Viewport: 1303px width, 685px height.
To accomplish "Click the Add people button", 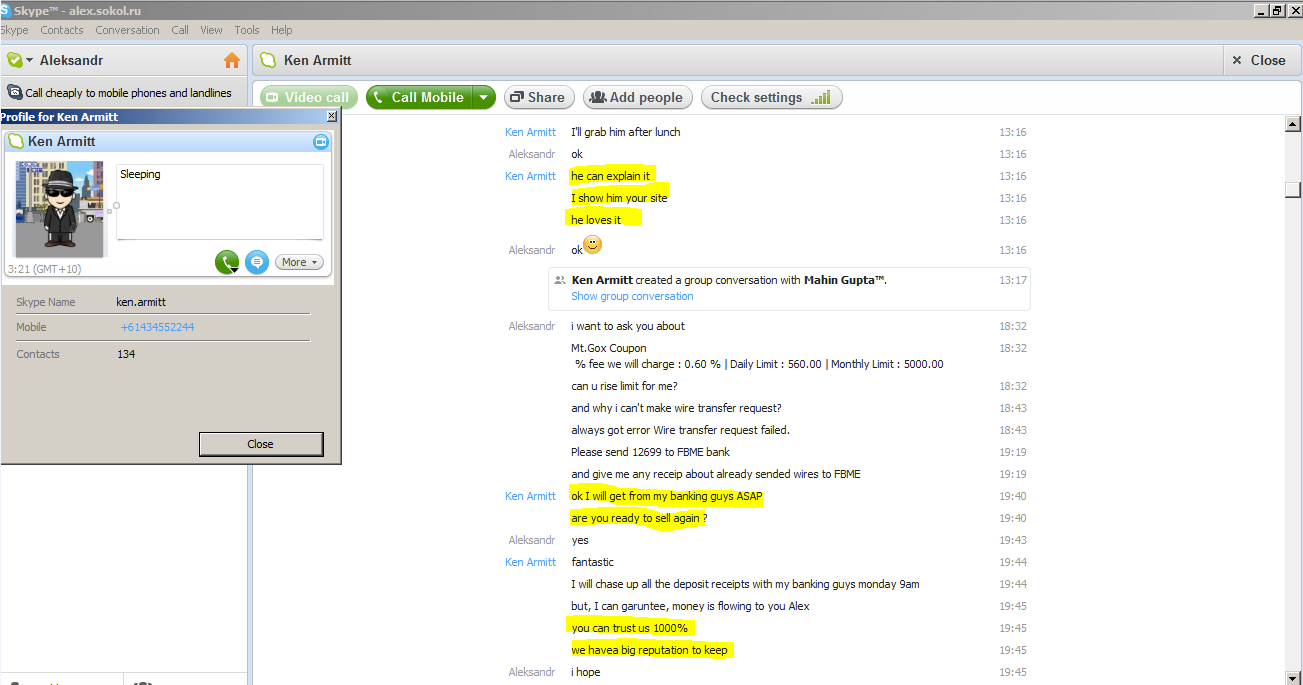I will coord(637,97).
